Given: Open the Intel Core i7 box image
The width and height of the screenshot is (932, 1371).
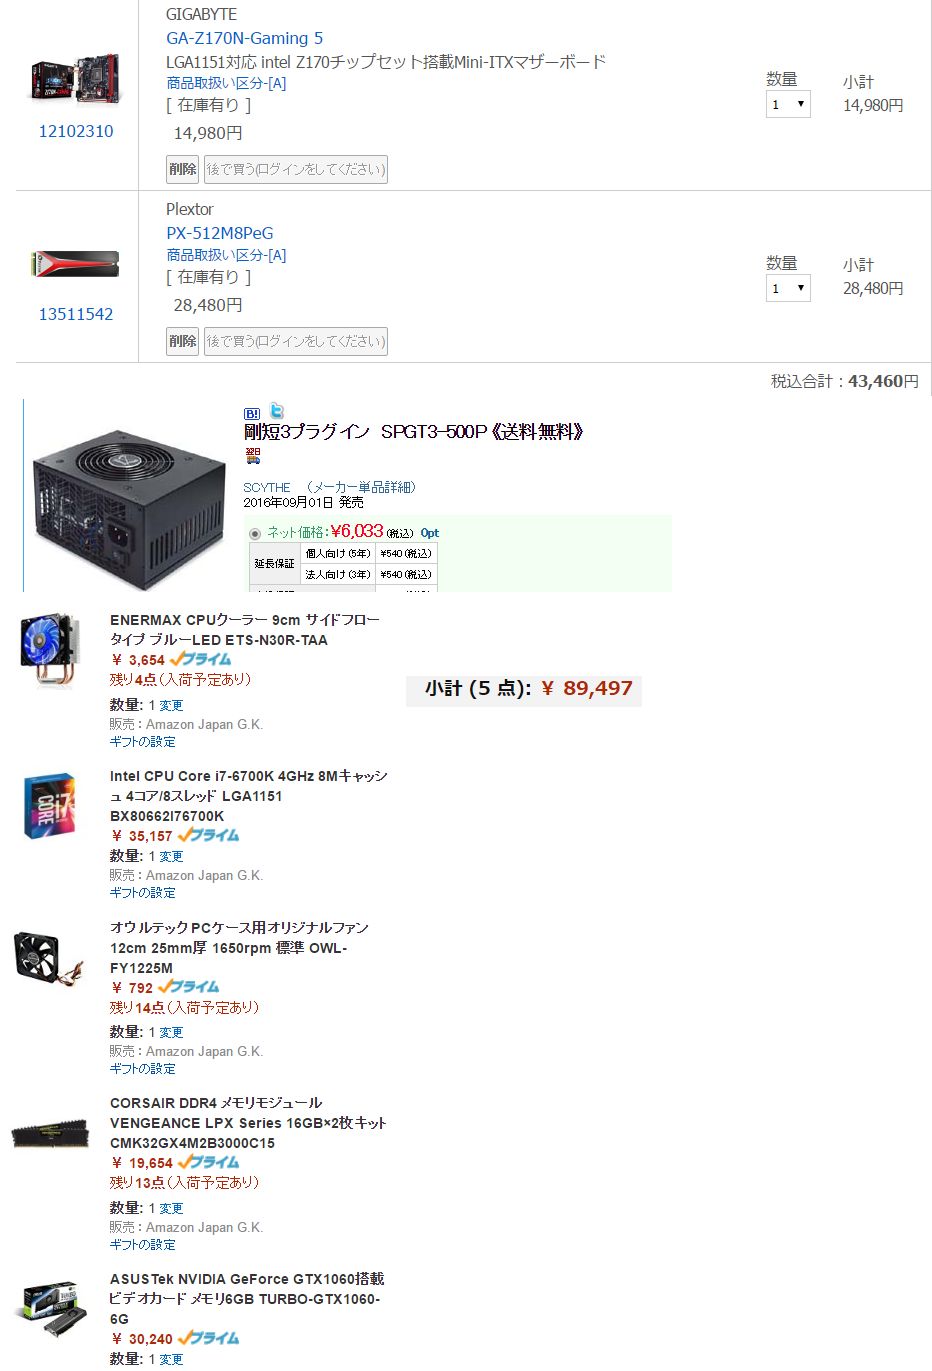Looking at the screenshot, I should [49, 807].
